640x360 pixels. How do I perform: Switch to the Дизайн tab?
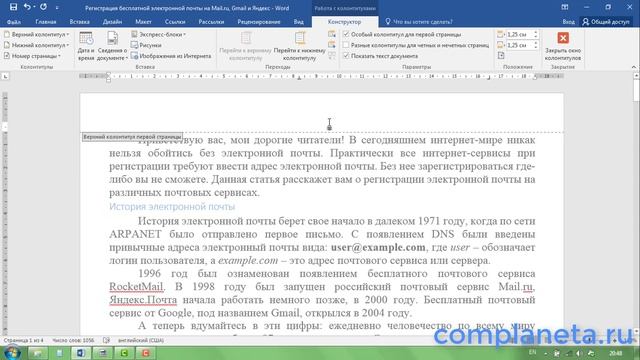pyautogui.click(x=112, y=22)
